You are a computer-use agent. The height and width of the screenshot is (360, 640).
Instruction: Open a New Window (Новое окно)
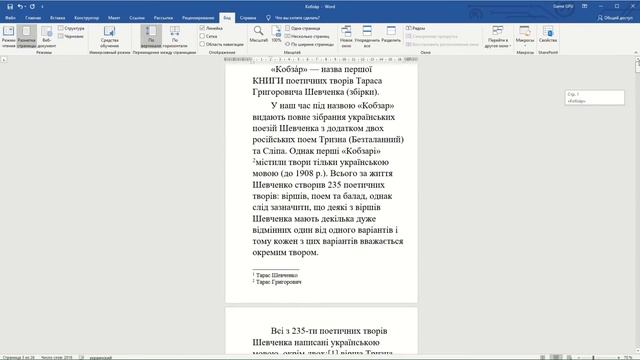click(x=346, y=36)
